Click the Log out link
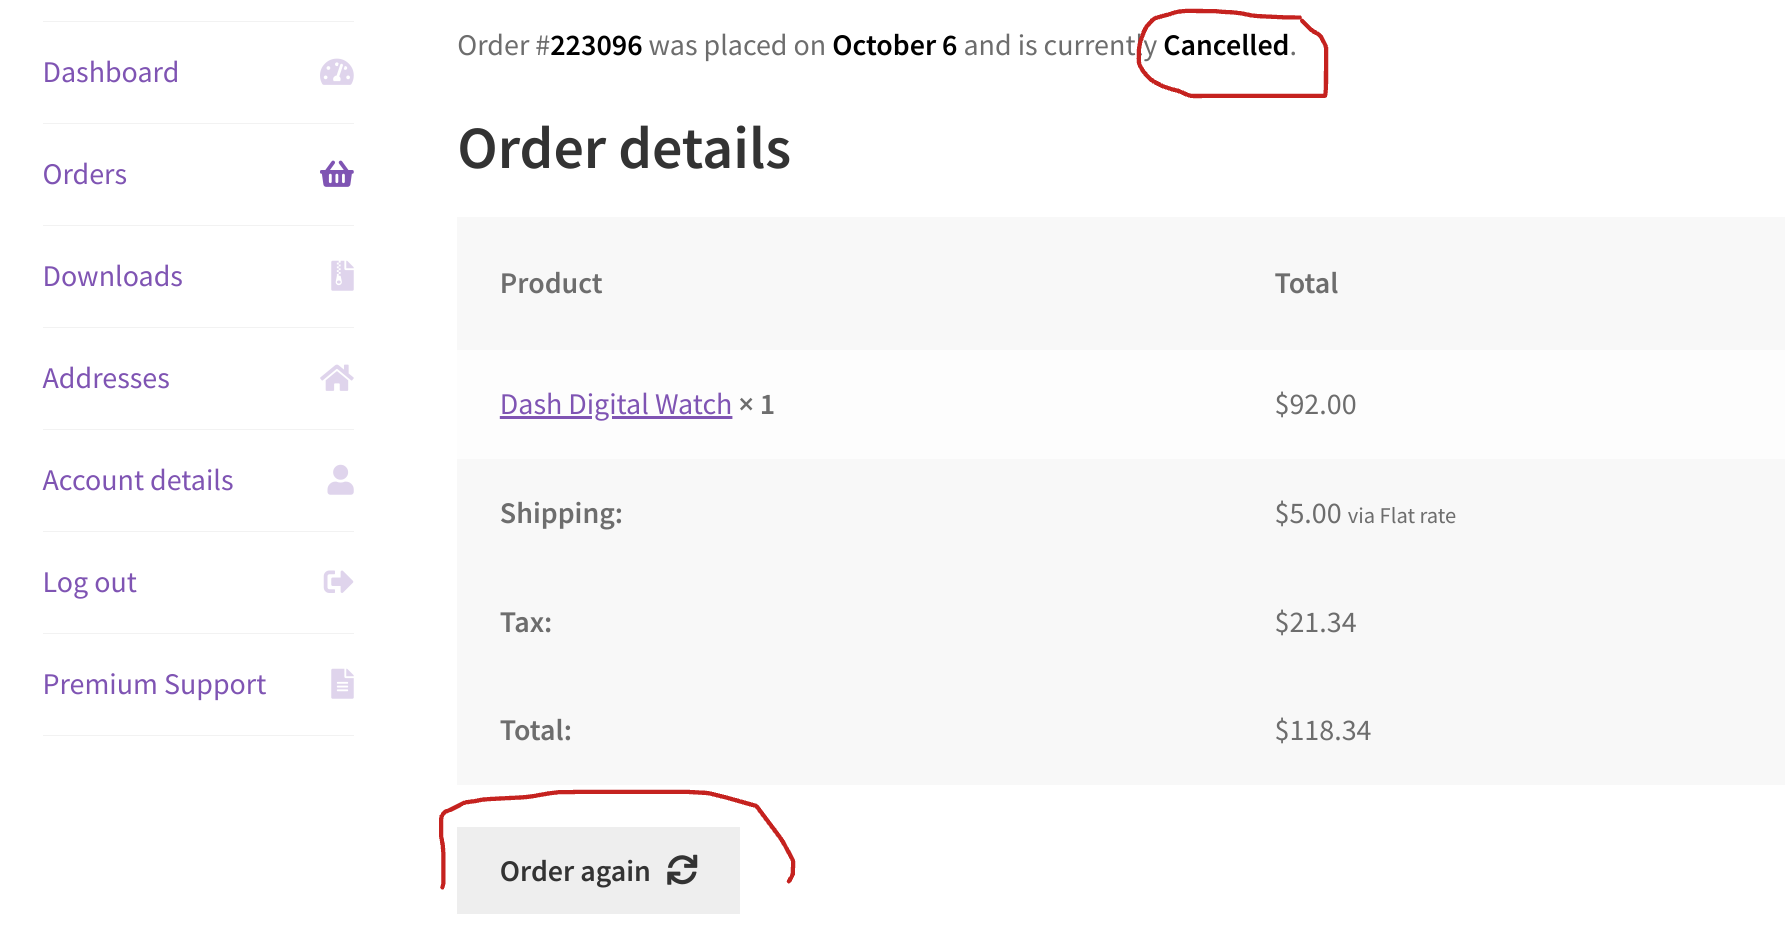 90,582
